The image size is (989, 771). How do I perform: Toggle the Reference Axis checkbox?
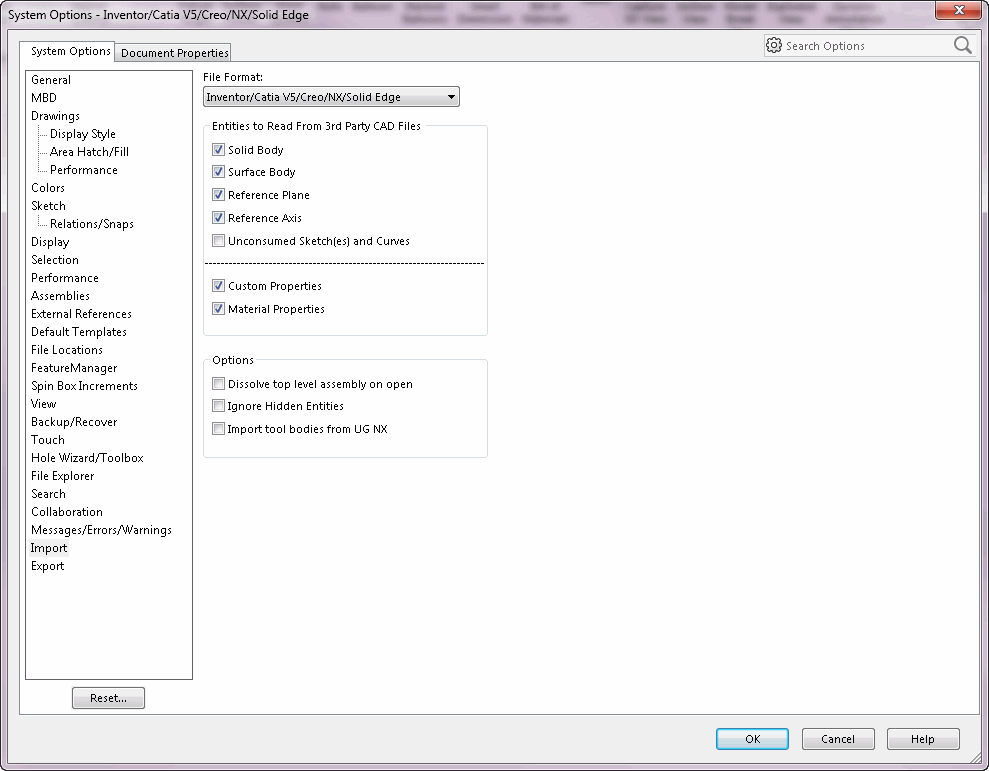(218, 218)
